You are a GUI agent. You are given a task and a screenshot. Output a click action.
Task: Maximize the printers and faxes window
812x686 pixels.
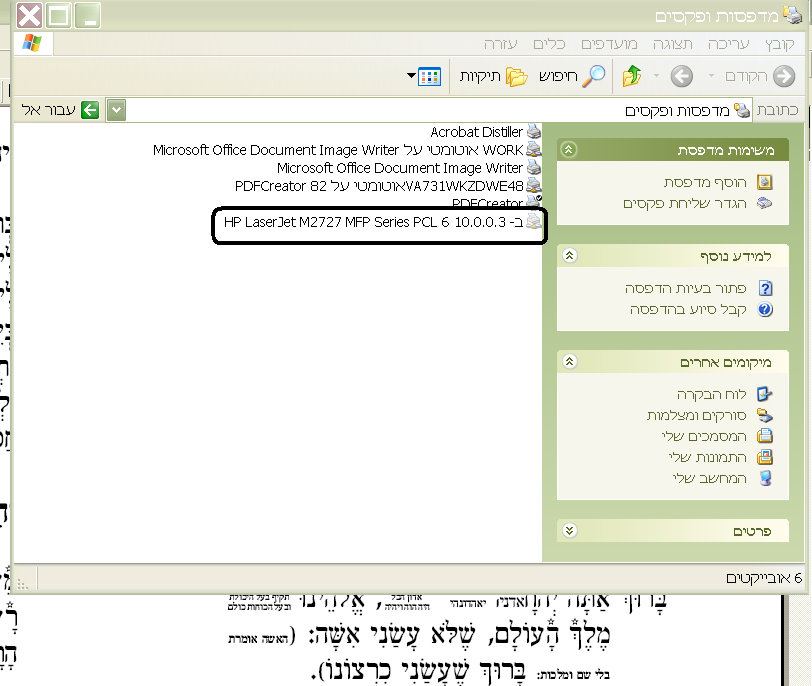click(59, 16)
